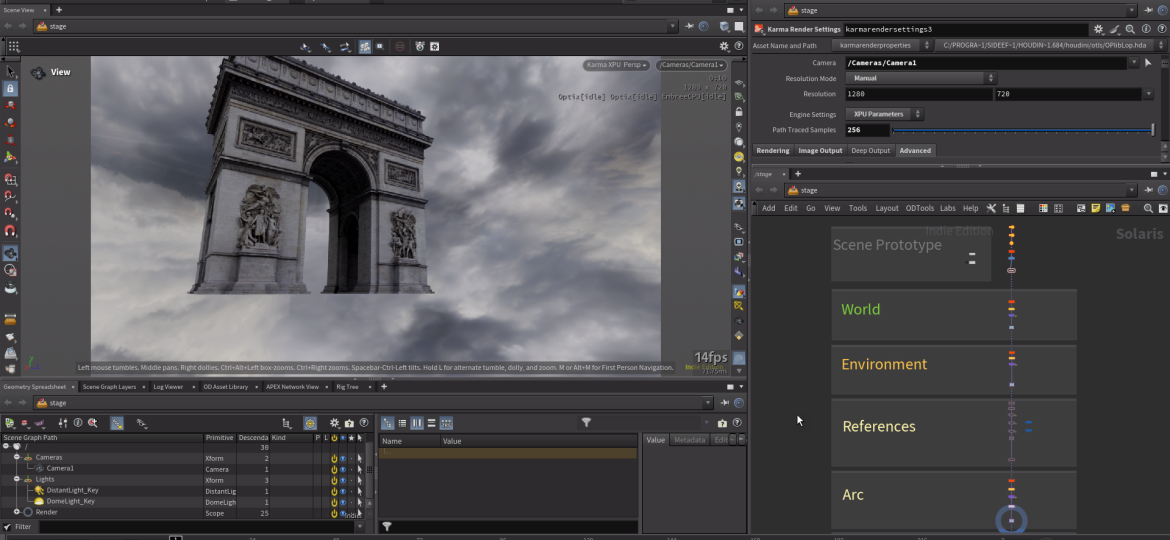Toggle the active power icon for Camera1
Screen dimensions: 1170x540
[333, 469]
